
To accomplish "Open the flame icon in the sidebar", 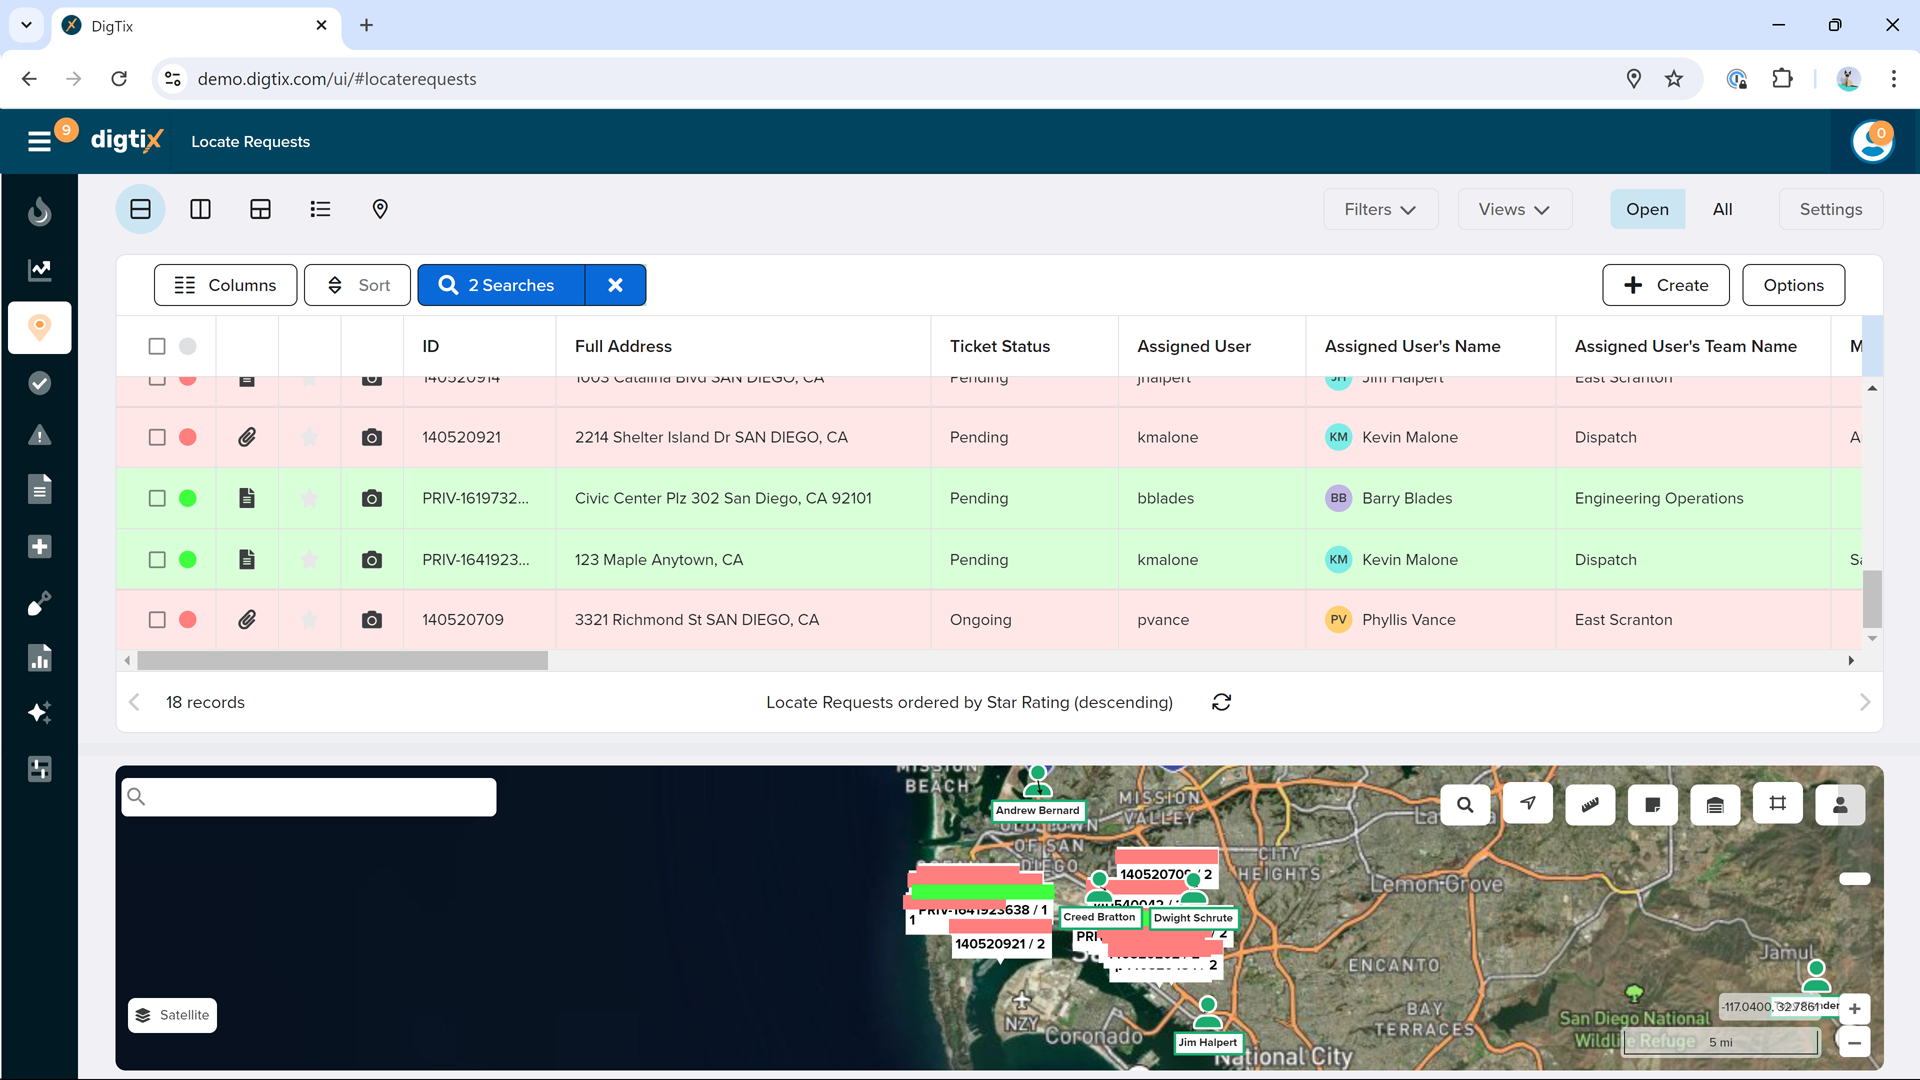I will click(40, 211).
